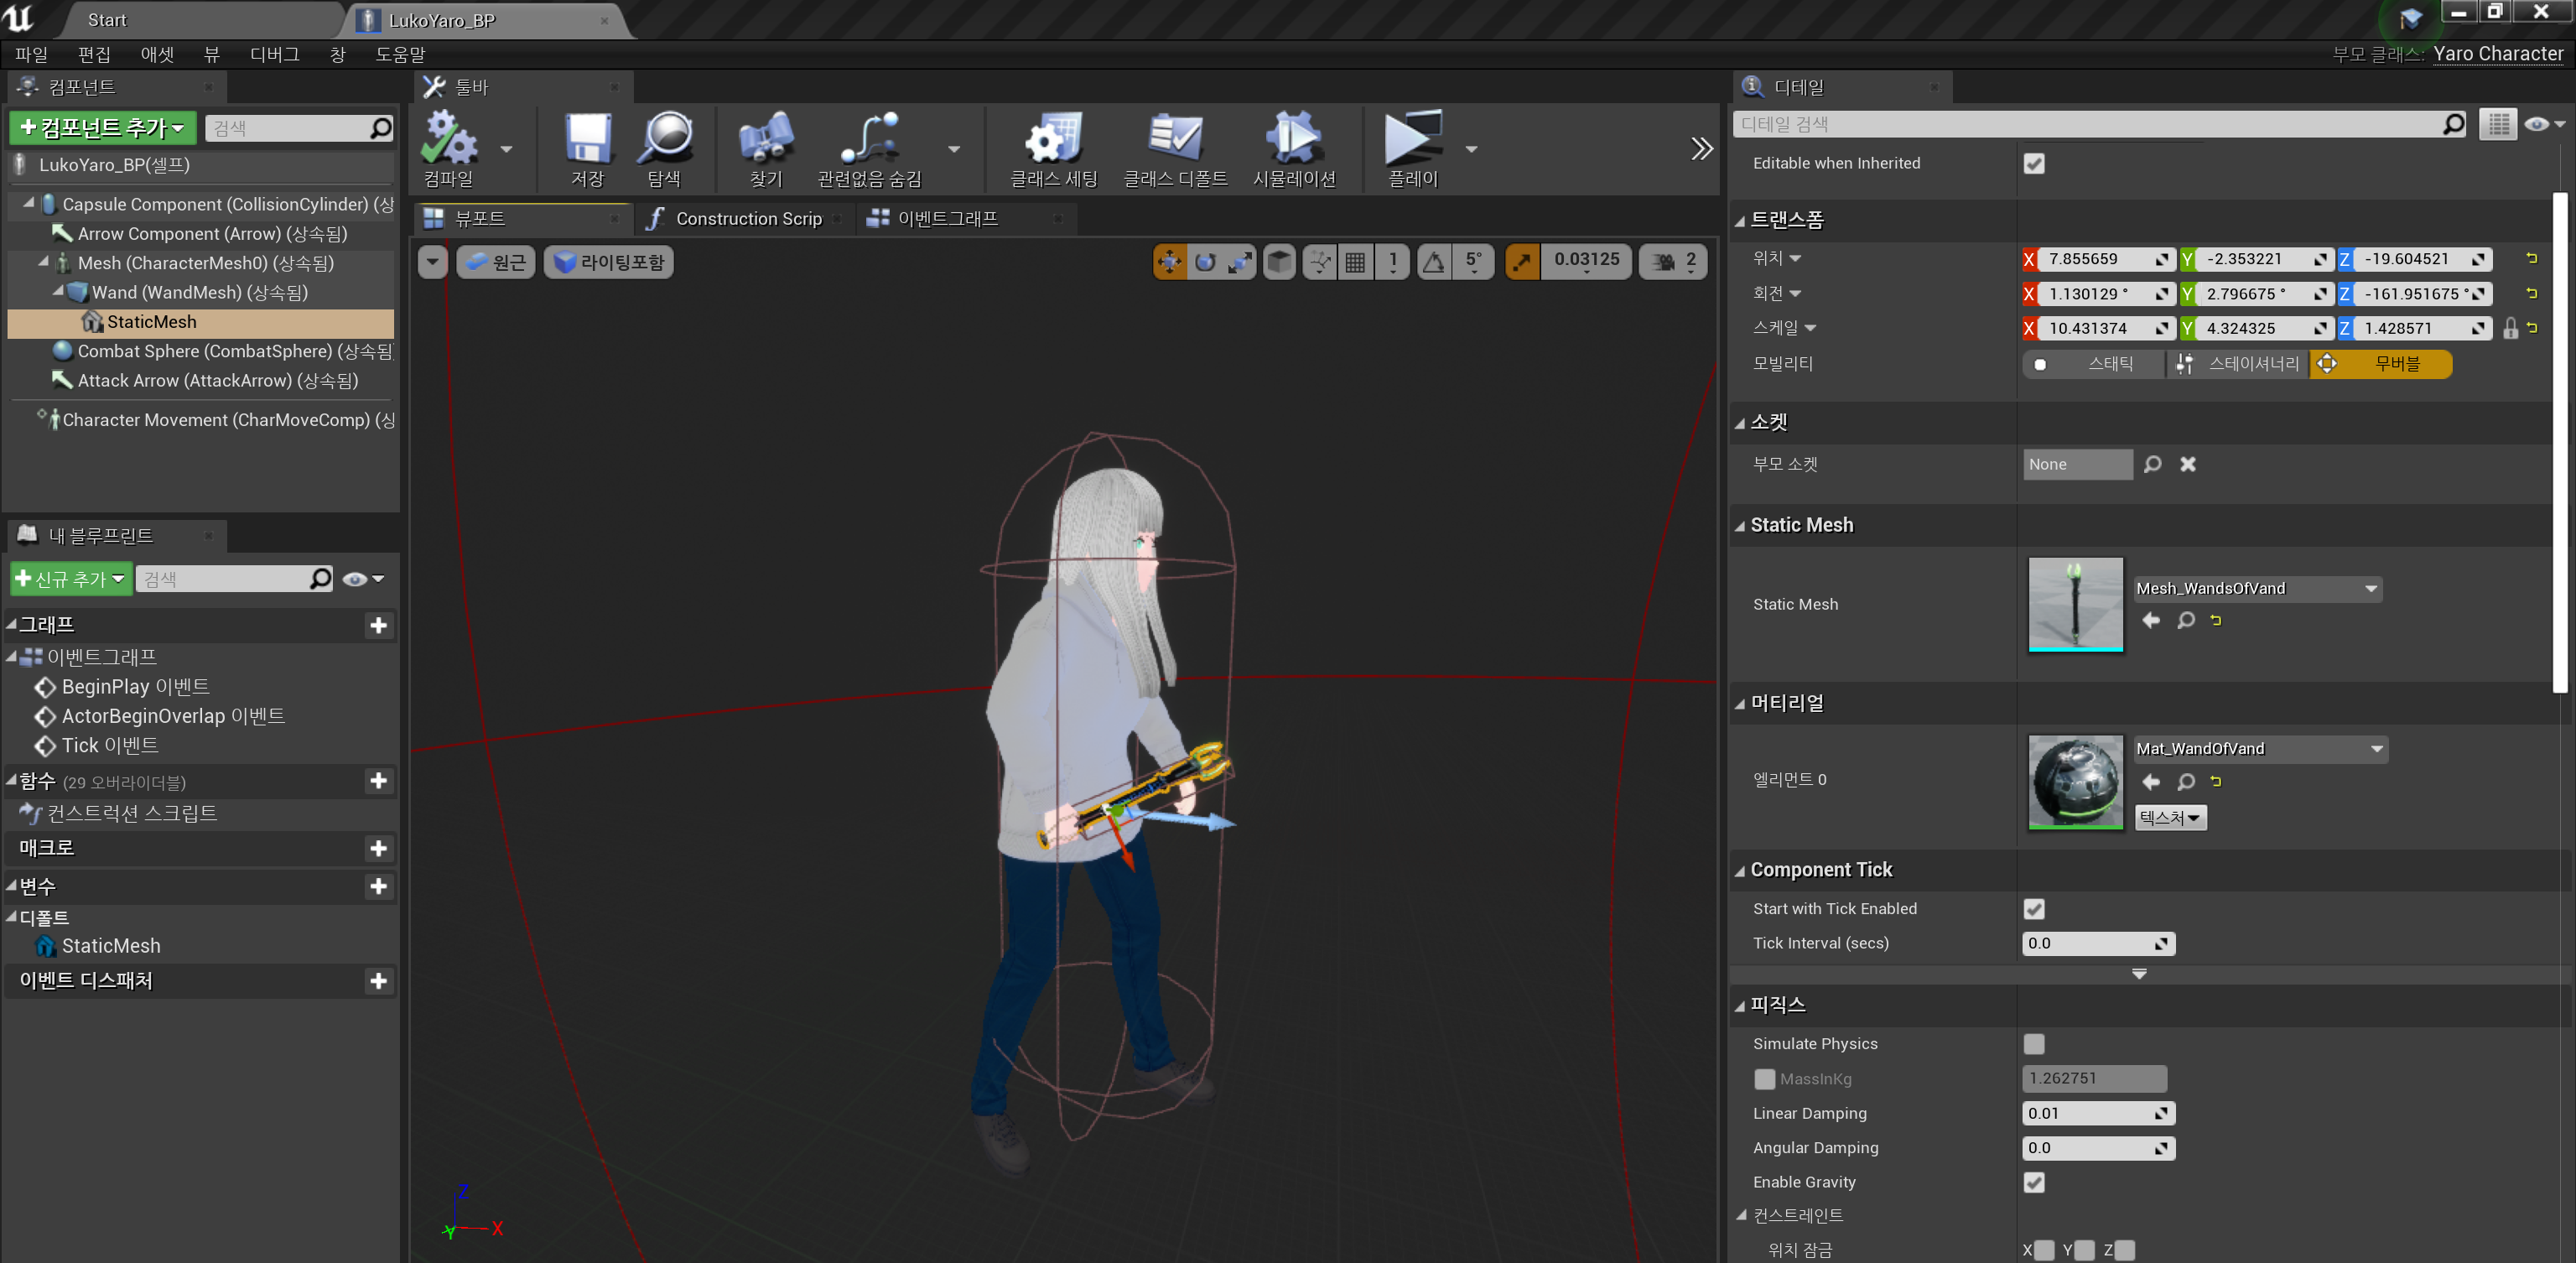Select the StaticMesh component

point(151,322)
